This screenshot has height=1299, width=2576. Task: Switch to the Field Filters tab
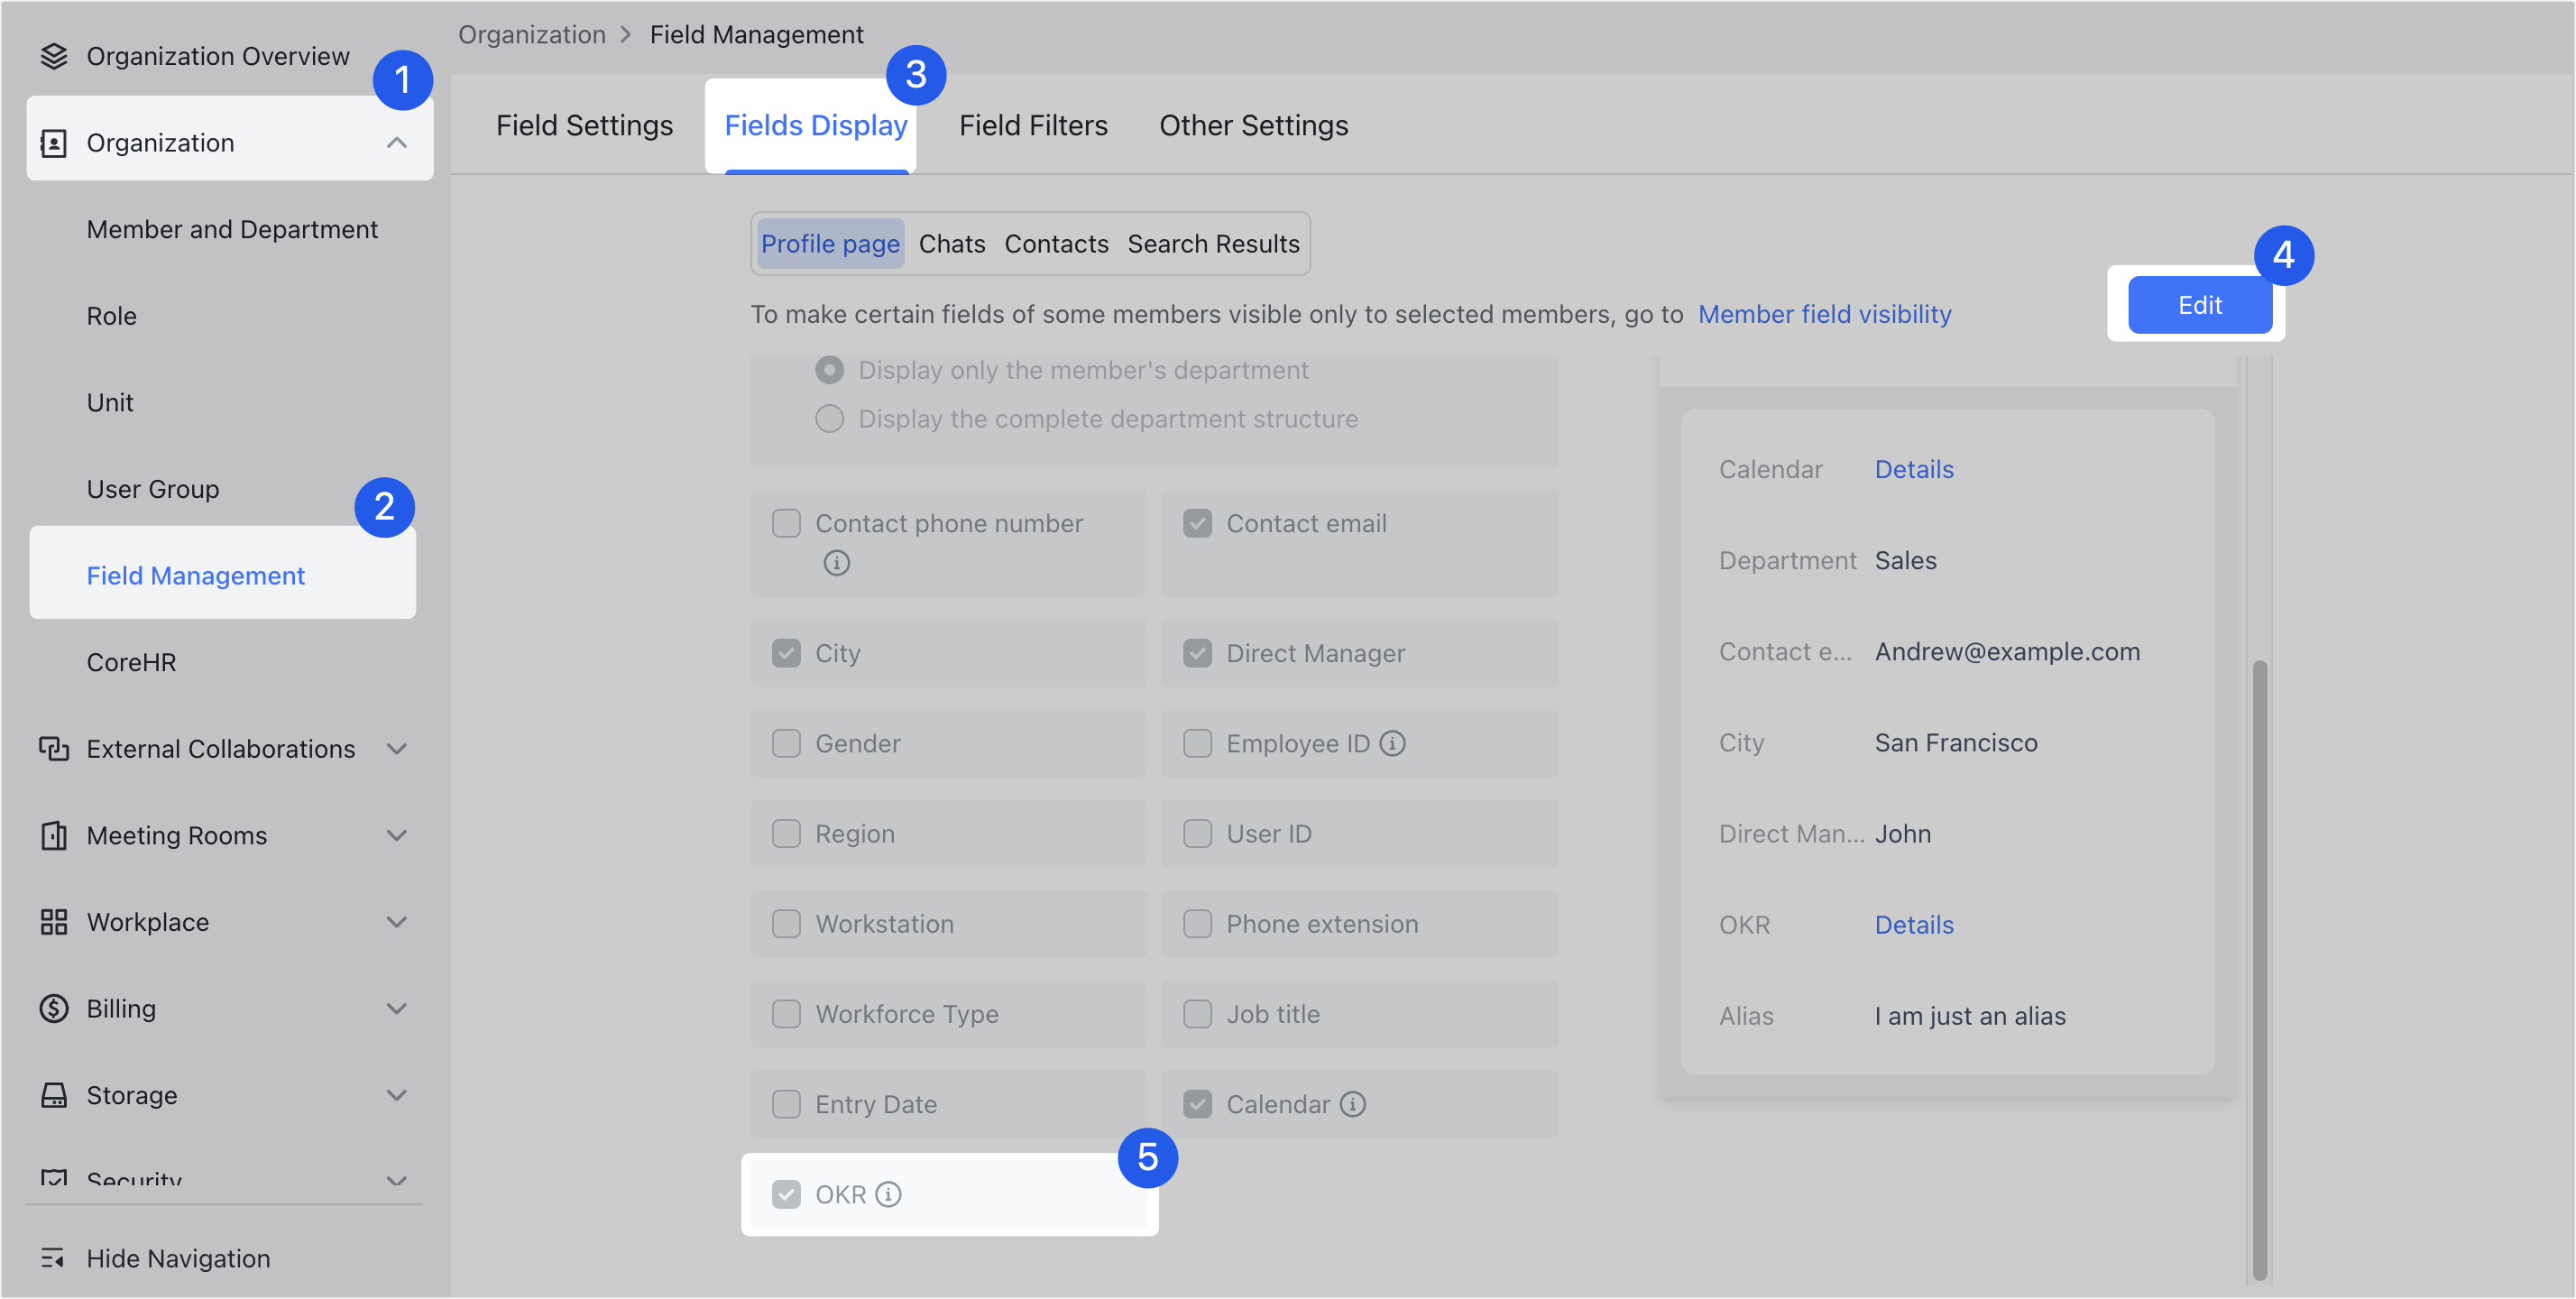tap(1033, 125)
